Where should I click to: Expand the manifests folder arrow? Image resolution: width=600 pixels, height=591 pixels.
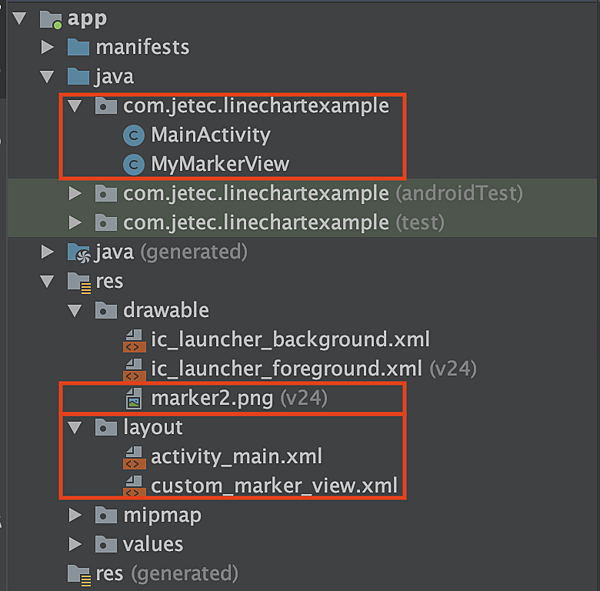click(x=47, y=47)
